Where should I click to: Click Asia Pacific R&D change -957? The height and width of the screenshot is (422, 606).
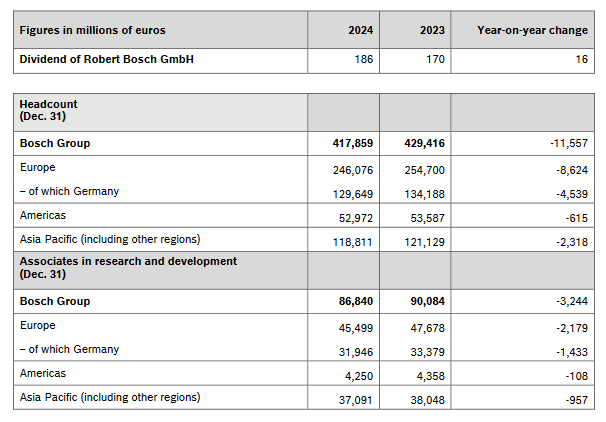coord(577,400)
